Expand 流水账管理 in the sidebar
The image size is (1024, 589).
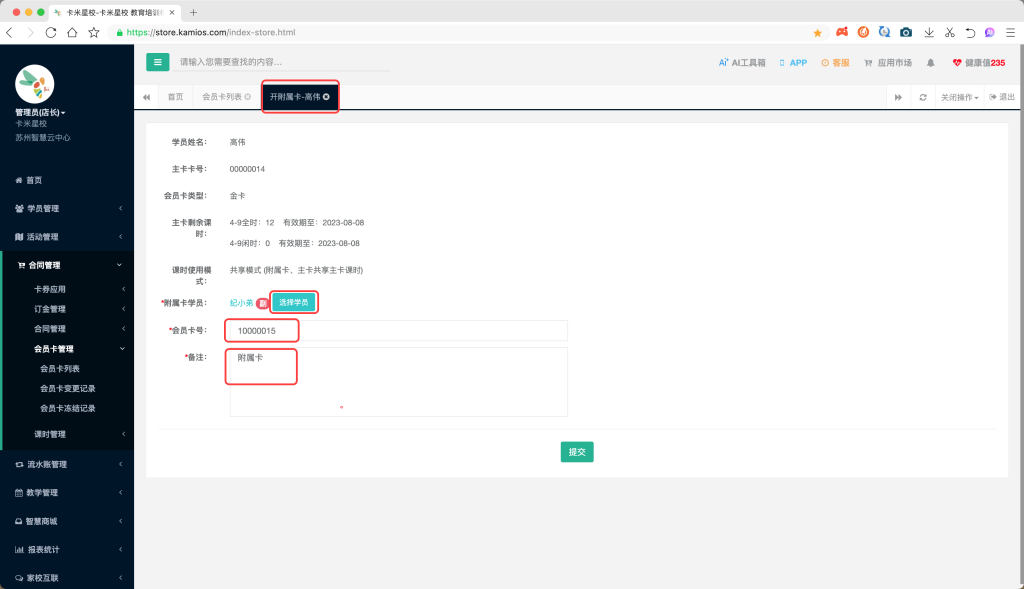click(x=67, y=464)
